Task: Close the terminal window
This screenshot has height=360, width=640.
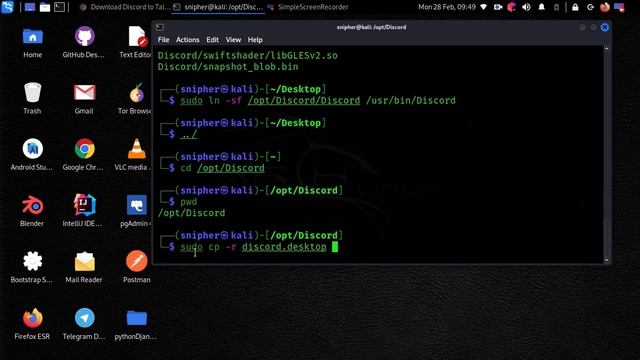Action: tap(604, 27)
